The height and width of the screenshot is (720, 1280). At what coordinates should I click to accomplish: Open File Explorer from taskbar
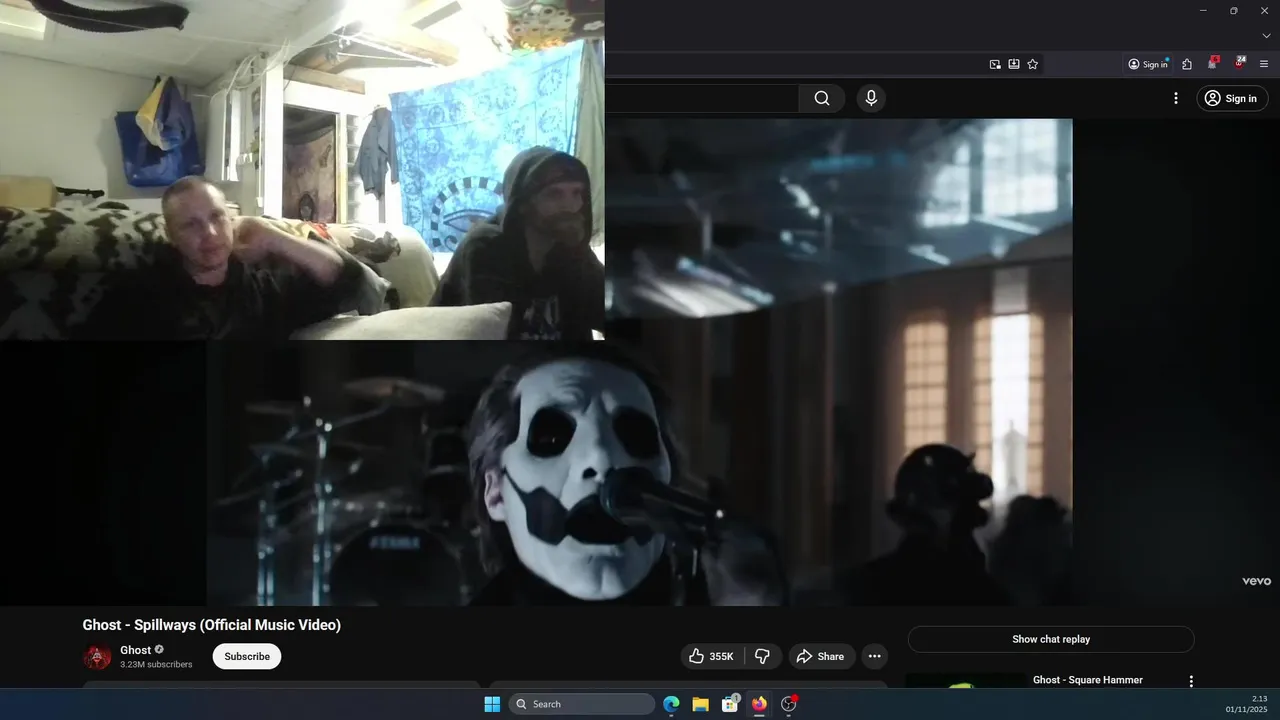click(701, 704)
